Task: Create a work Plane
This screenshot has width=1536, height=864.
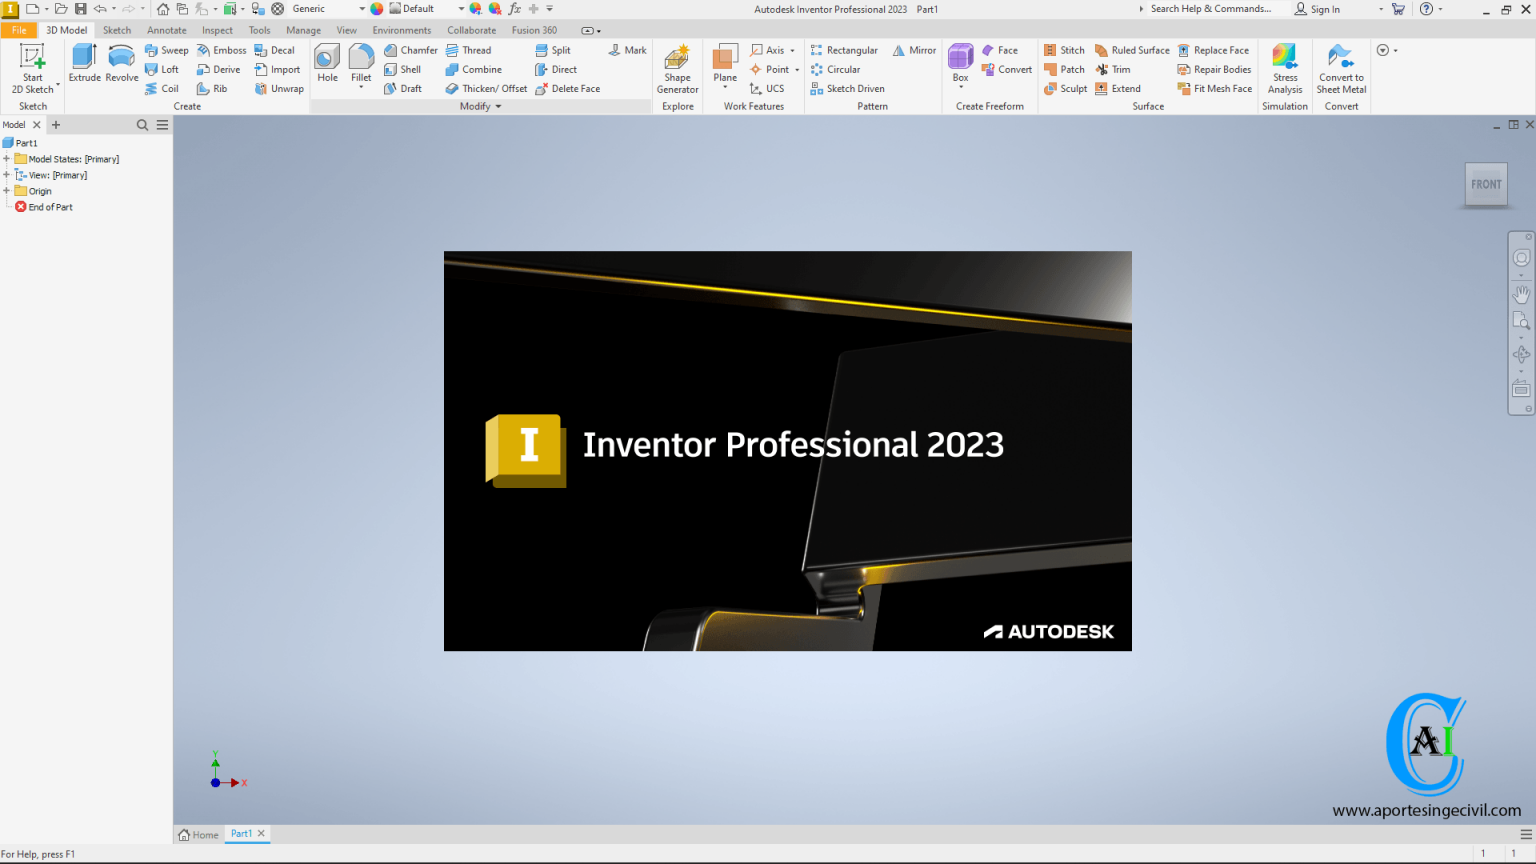Action: click(723, 67)
